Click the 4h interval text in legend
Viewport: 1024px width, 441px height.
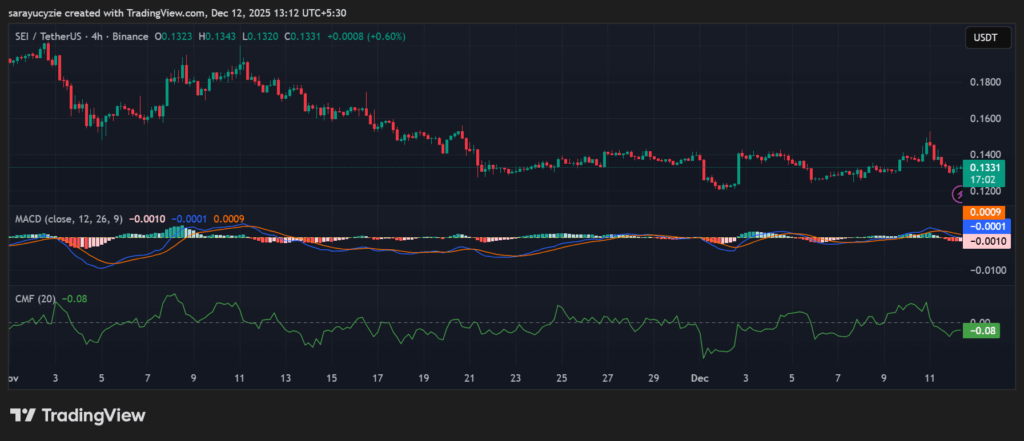tap(104, 37)
